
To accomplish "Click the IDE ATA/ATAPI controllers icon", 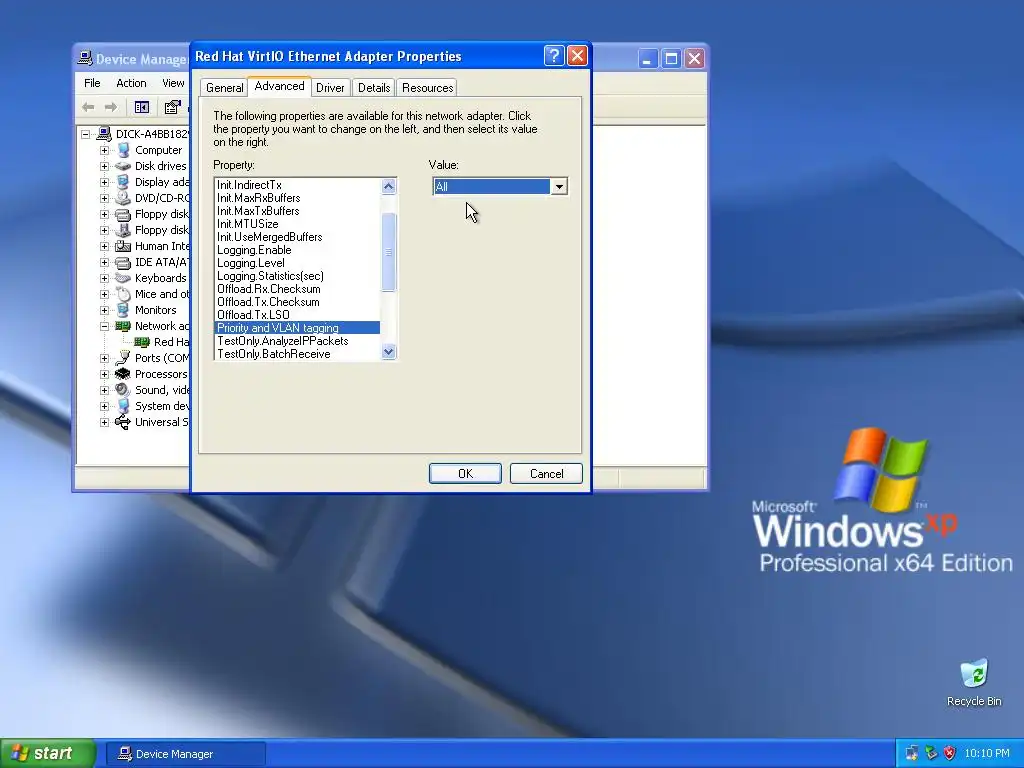I will tap(123, 263).
